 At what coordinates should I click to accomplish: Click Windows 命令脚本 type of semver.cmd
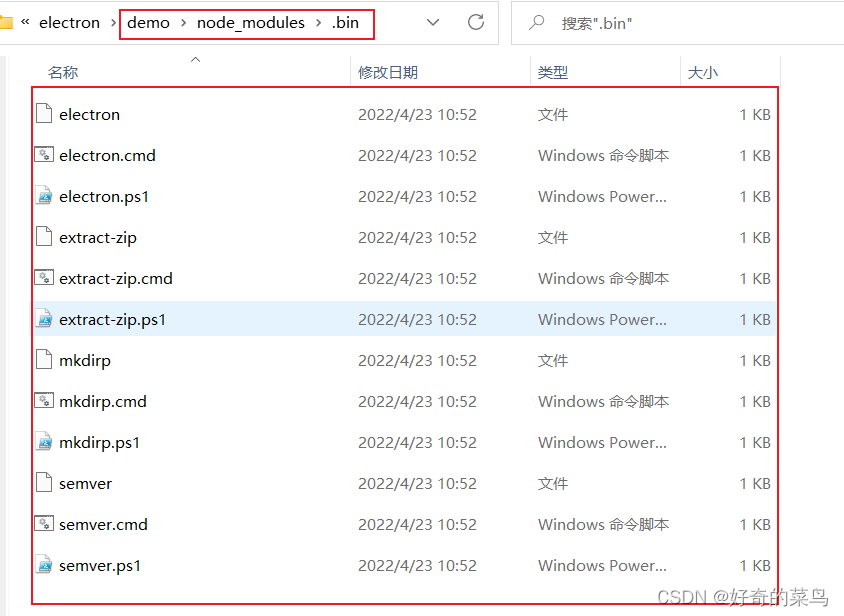point(603,524)
